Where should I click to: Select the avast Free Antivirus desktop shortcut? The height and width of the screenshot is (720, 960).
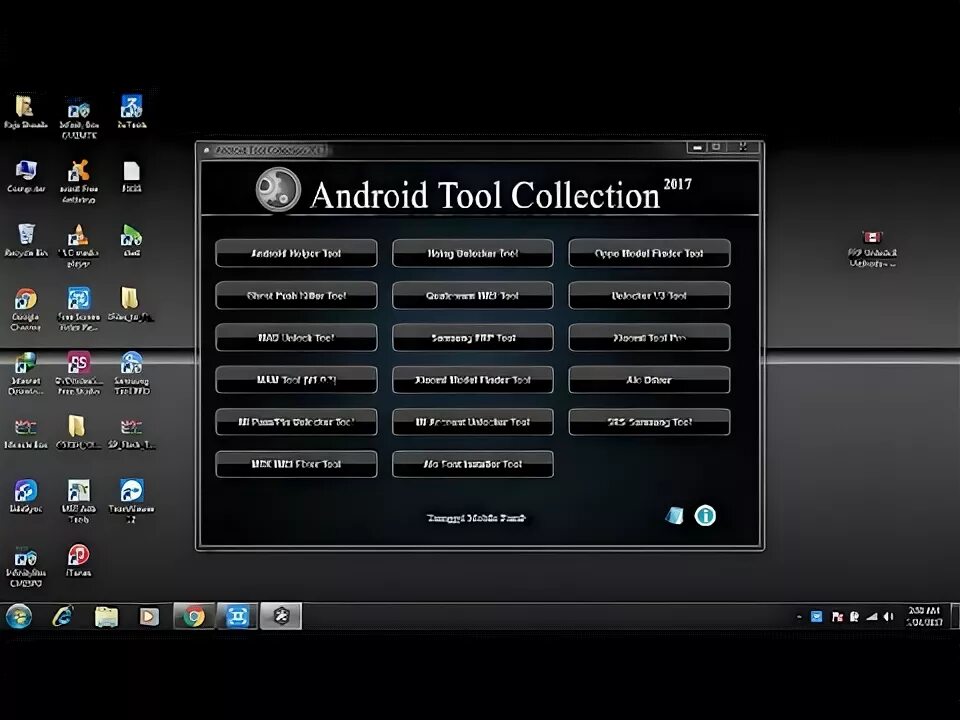coord(78,181)
